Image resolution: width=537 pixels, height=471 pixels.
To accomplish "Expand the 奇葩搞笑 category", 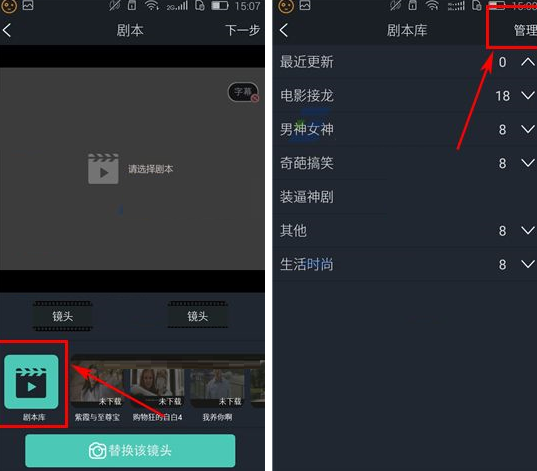I will (x=528, y=163).
